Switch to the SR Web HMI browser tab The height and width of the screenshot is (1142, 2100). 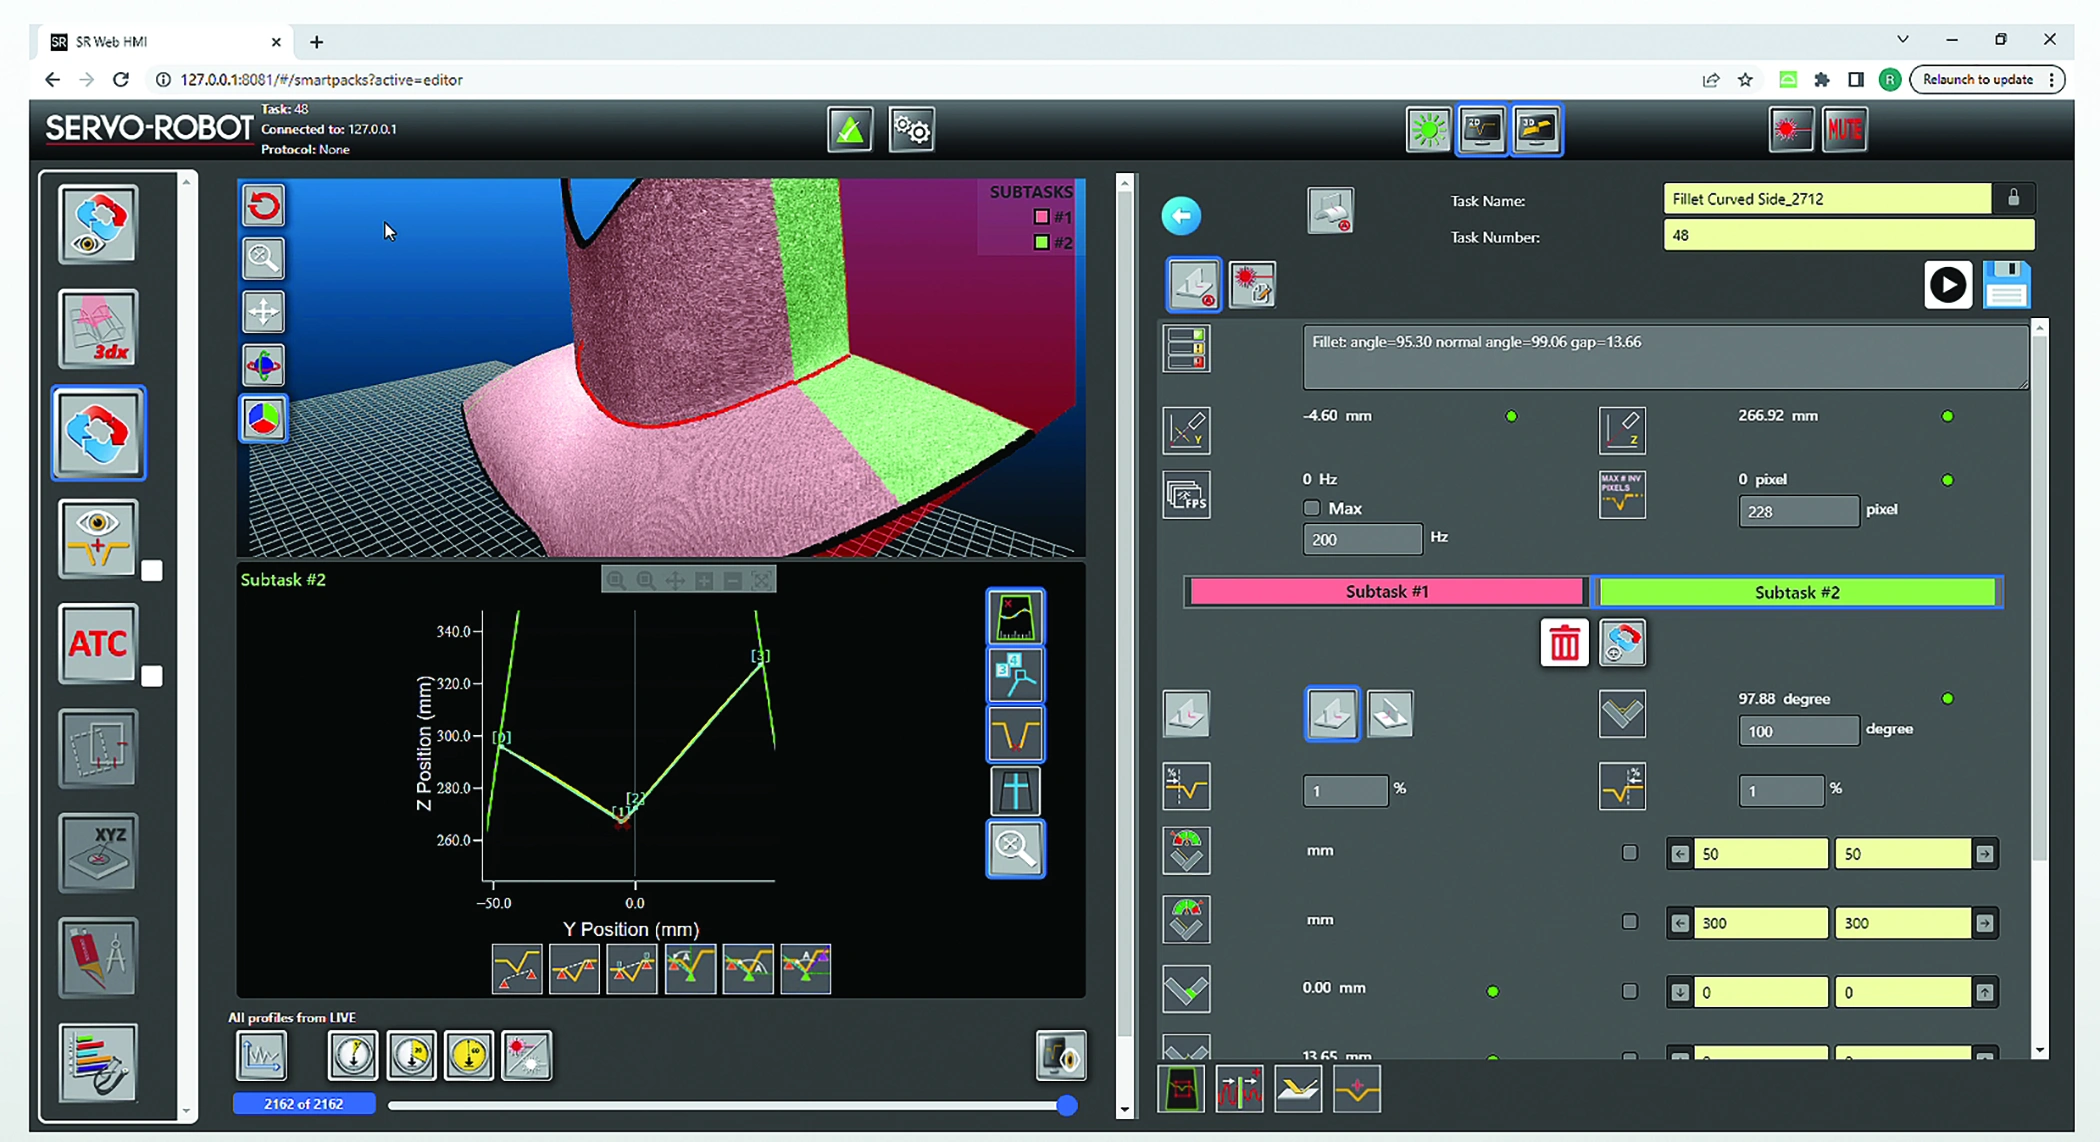click(167, 42)
